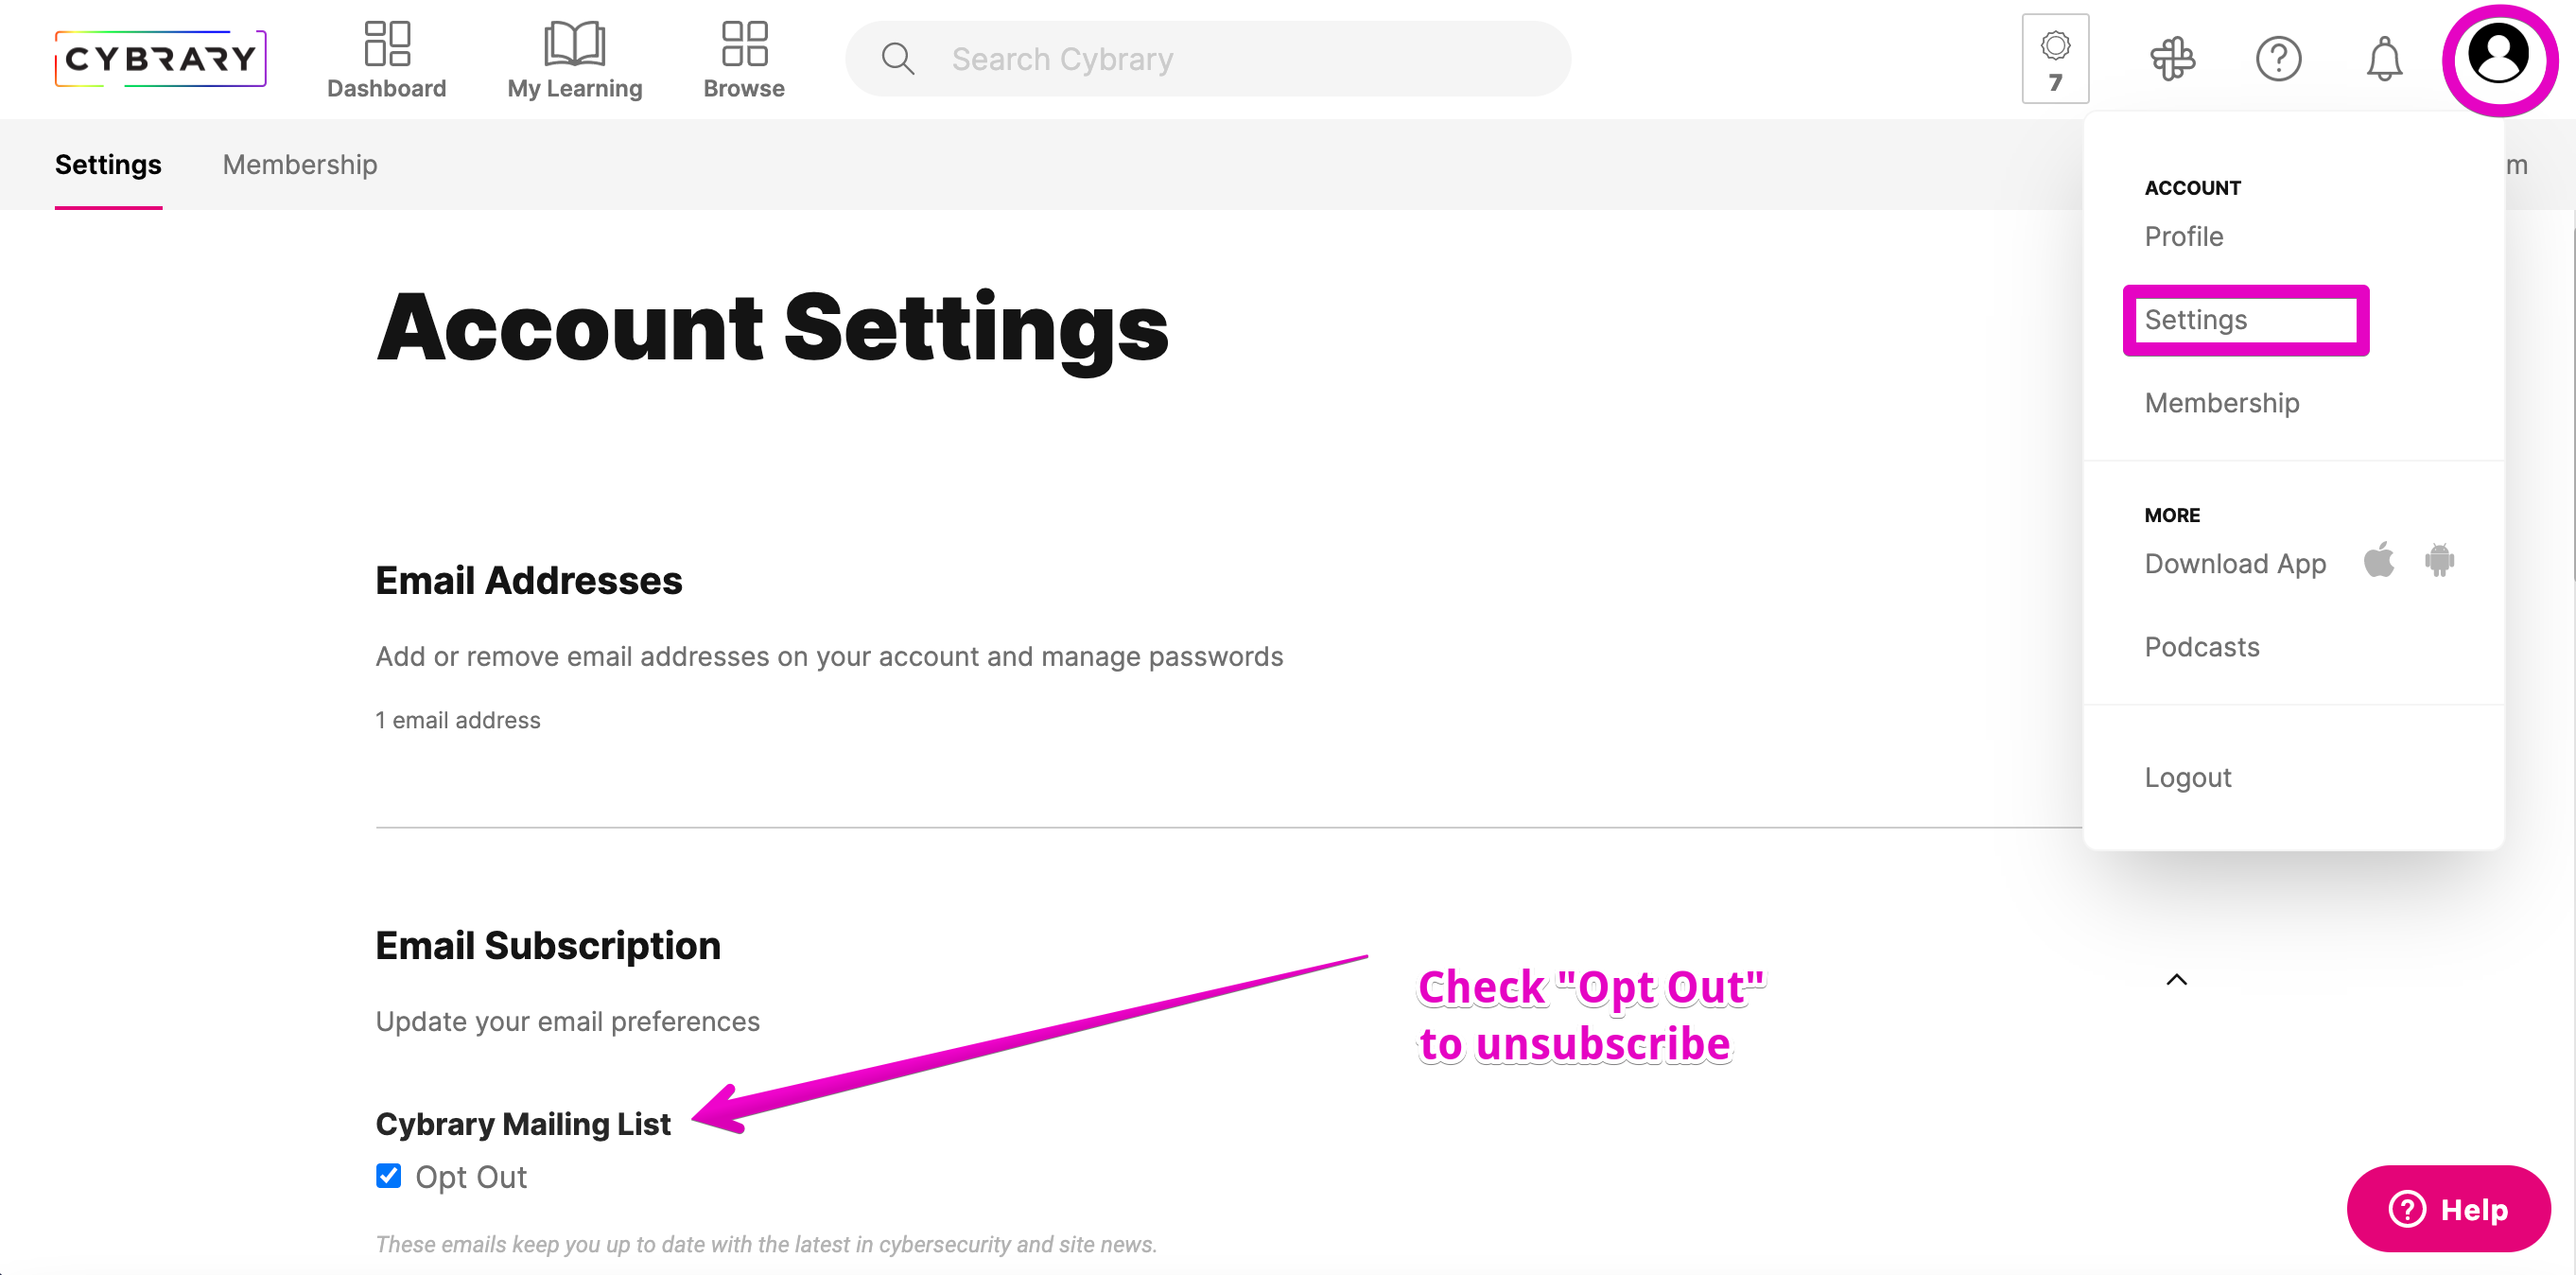Open the My Learning book icon
Screen dimensions: 2576x1275
[x=574, y=44]
